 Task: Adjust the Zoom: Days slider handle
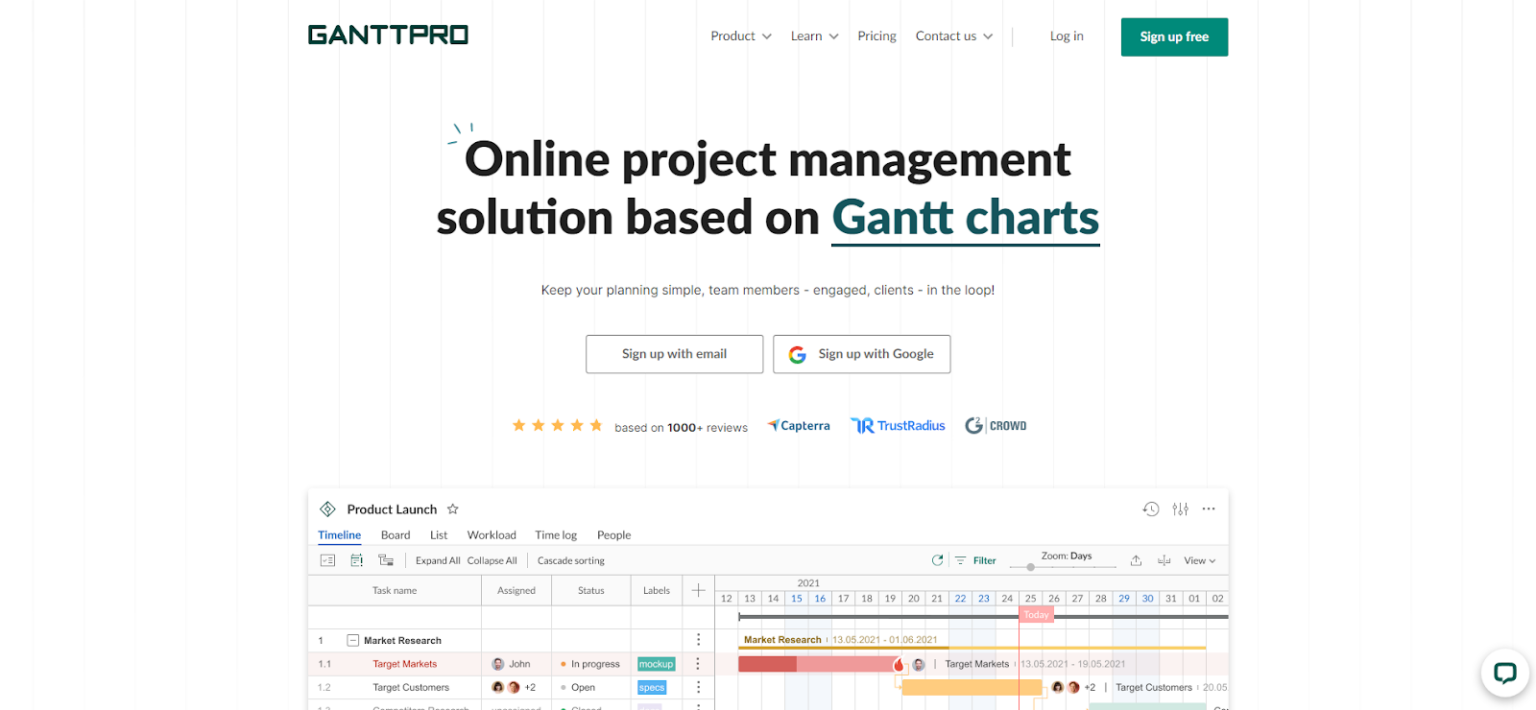(x=1031, y=567)
